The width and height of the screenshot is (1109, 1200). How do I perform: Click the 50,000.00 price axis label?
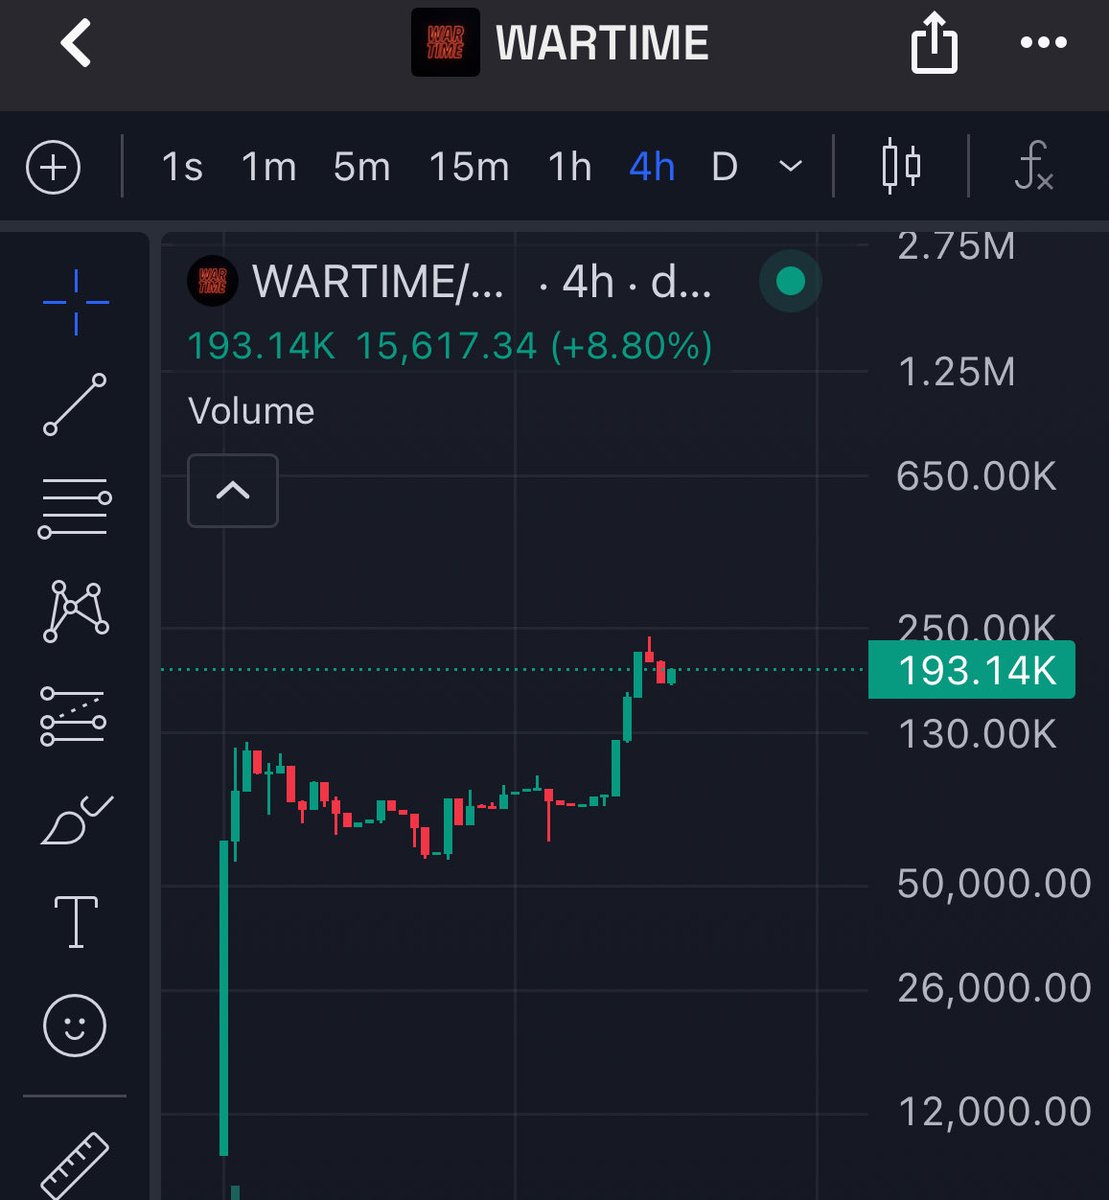[994, 884]
